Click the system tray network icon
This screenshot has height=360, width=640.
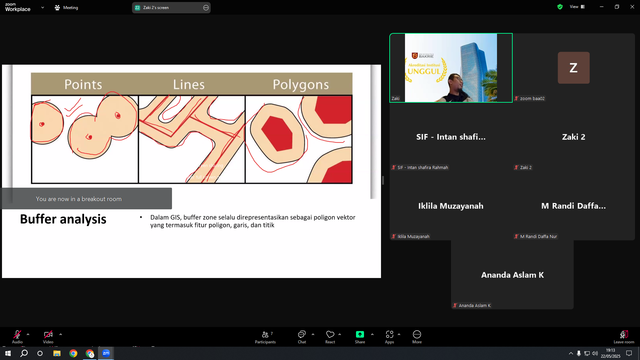pos(587,353)
